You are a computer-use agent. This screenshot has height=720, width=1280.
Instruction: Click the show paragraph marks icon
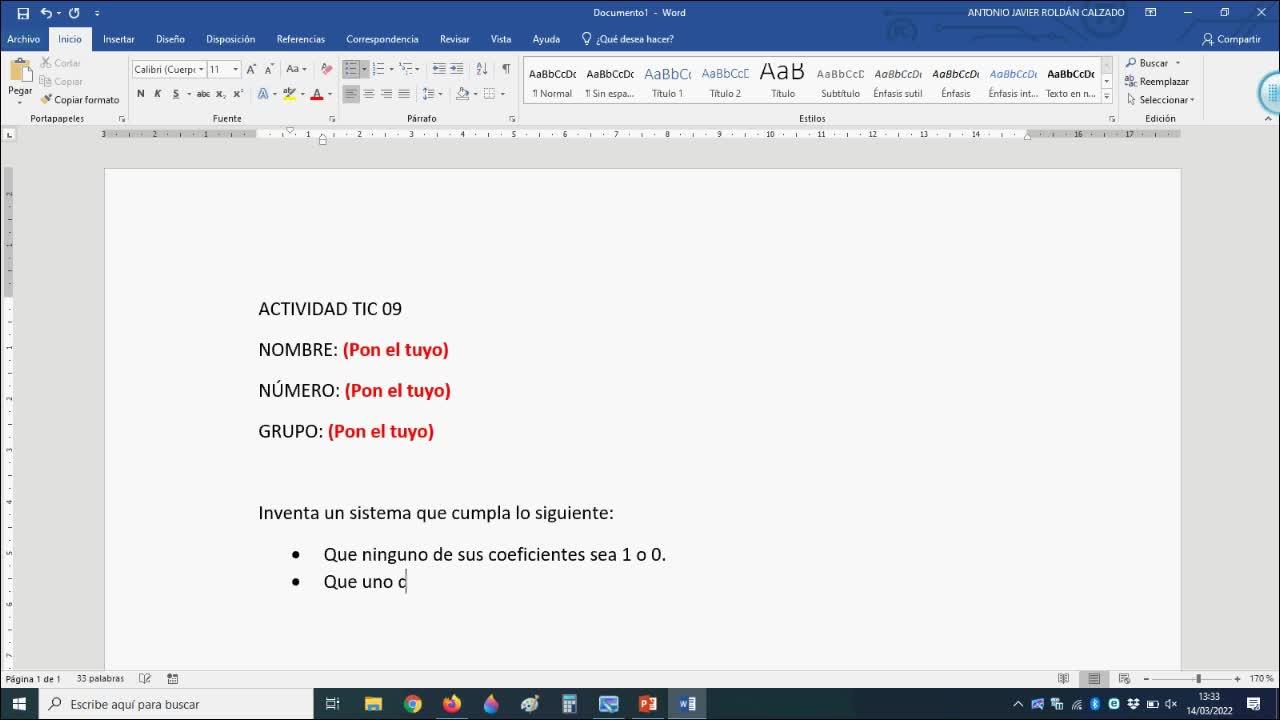(506, 69)
